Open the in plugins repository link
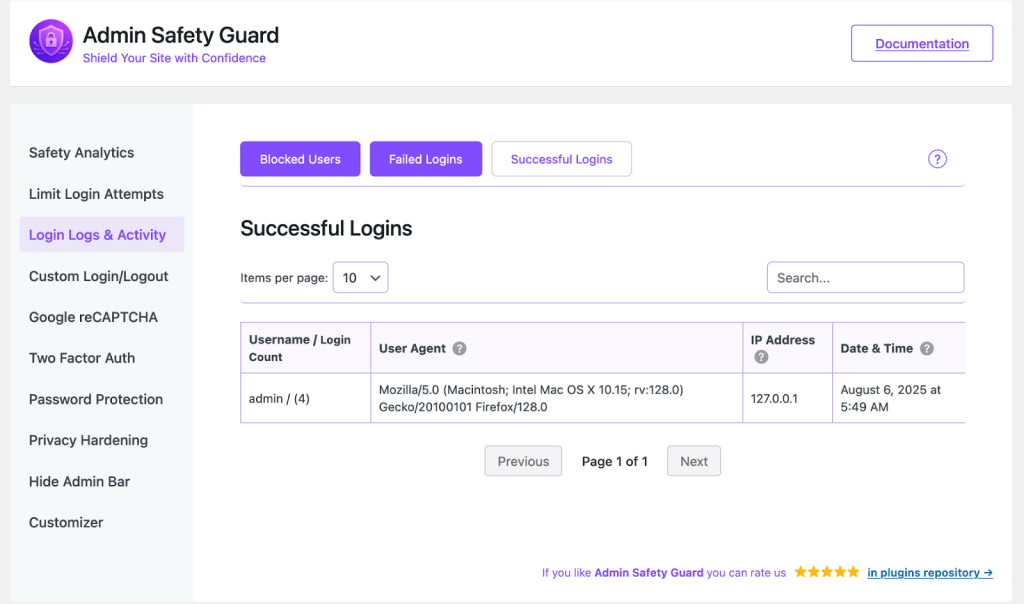This screenshot has height=604, width=1024. tap(929, 573)
